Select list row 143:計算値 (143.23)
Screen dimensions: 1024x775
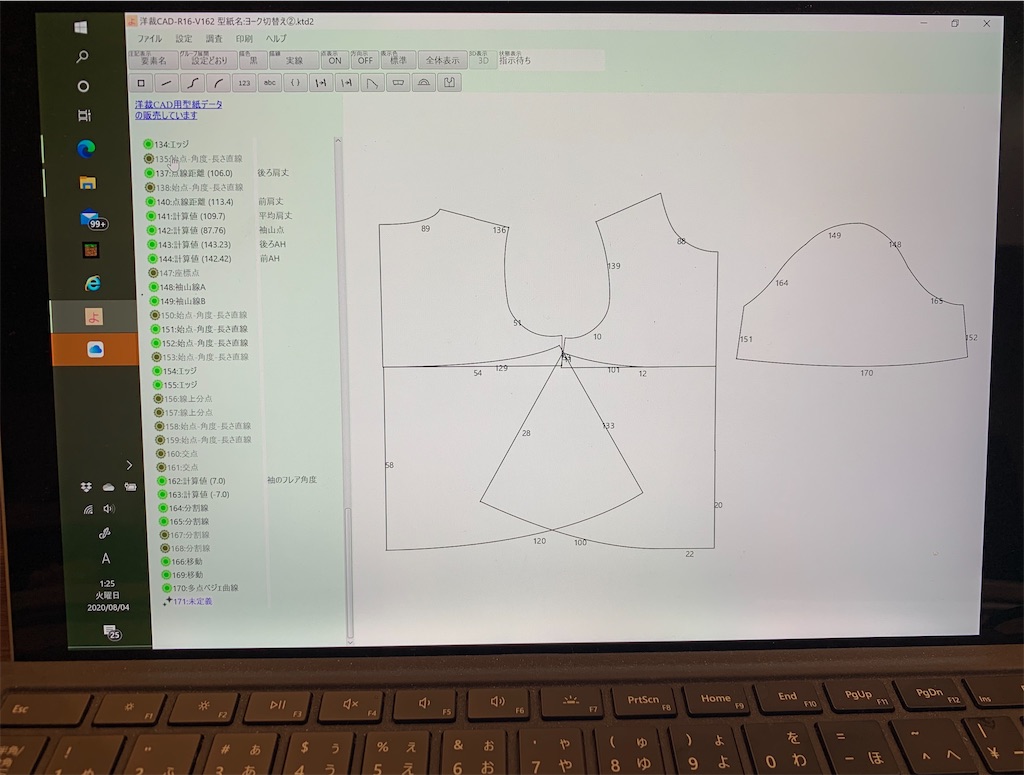pos(189,245)
